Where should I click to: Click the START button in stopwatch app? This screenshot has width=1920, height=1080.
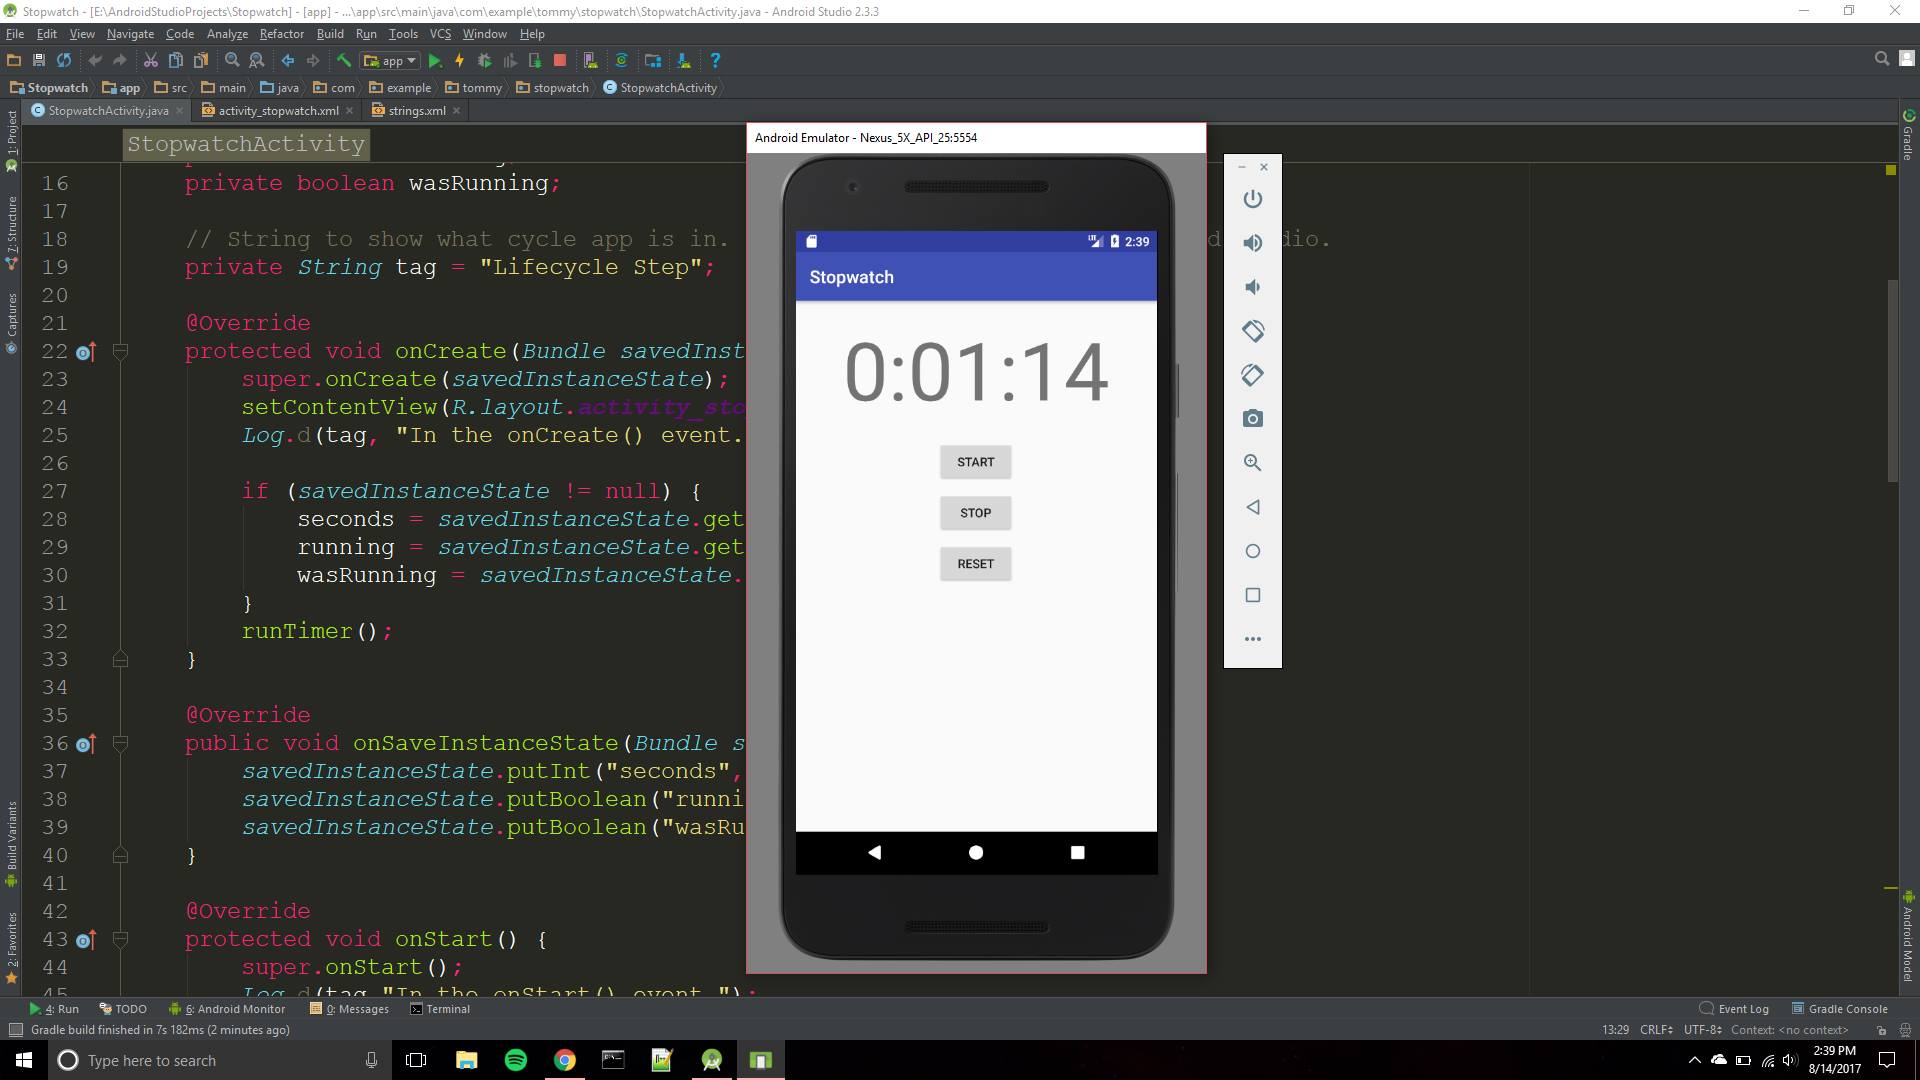pyautogui.click(x=976, y=462)
